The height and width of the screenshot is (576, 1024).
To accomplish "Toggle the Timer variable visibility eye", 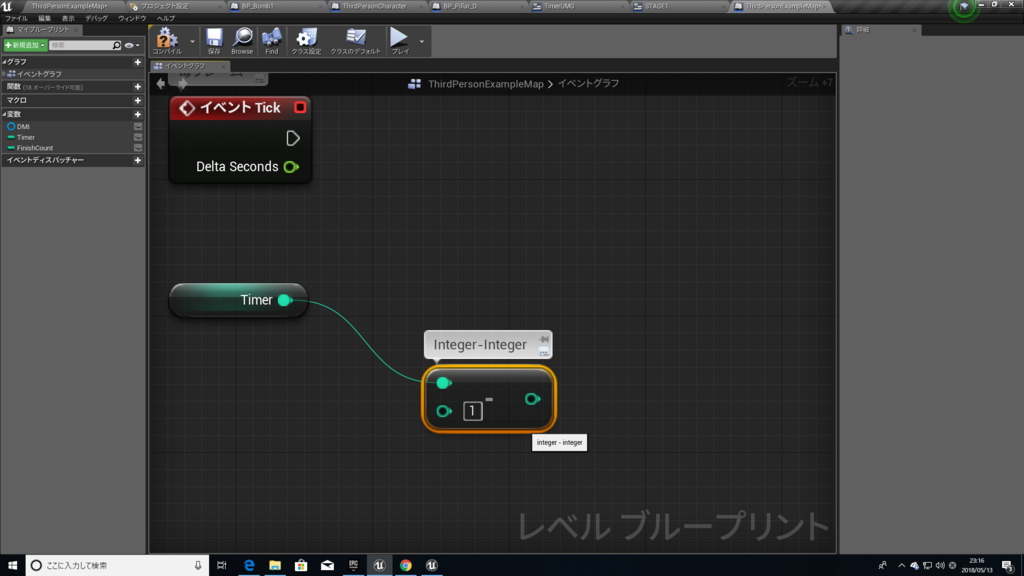I will tap(138, 137).
